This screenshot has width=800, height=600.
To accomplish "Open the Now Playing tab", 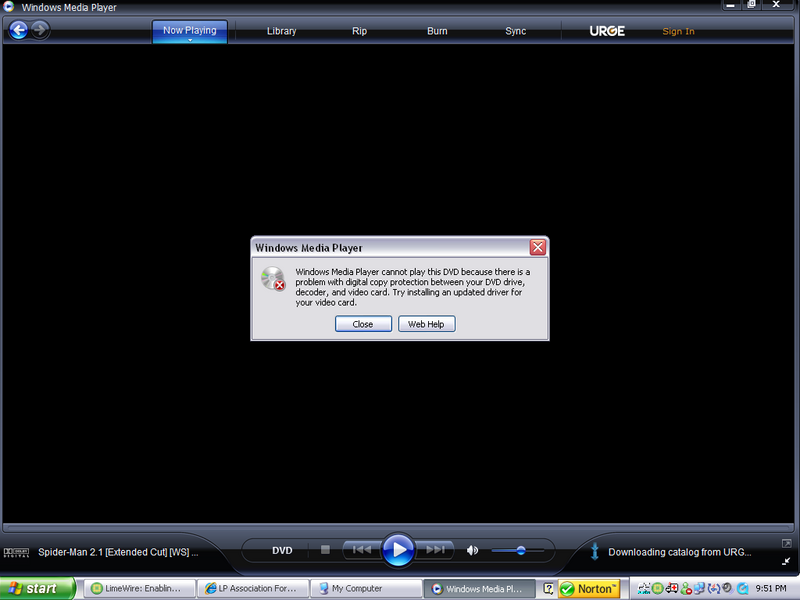I will coord(190,30).
